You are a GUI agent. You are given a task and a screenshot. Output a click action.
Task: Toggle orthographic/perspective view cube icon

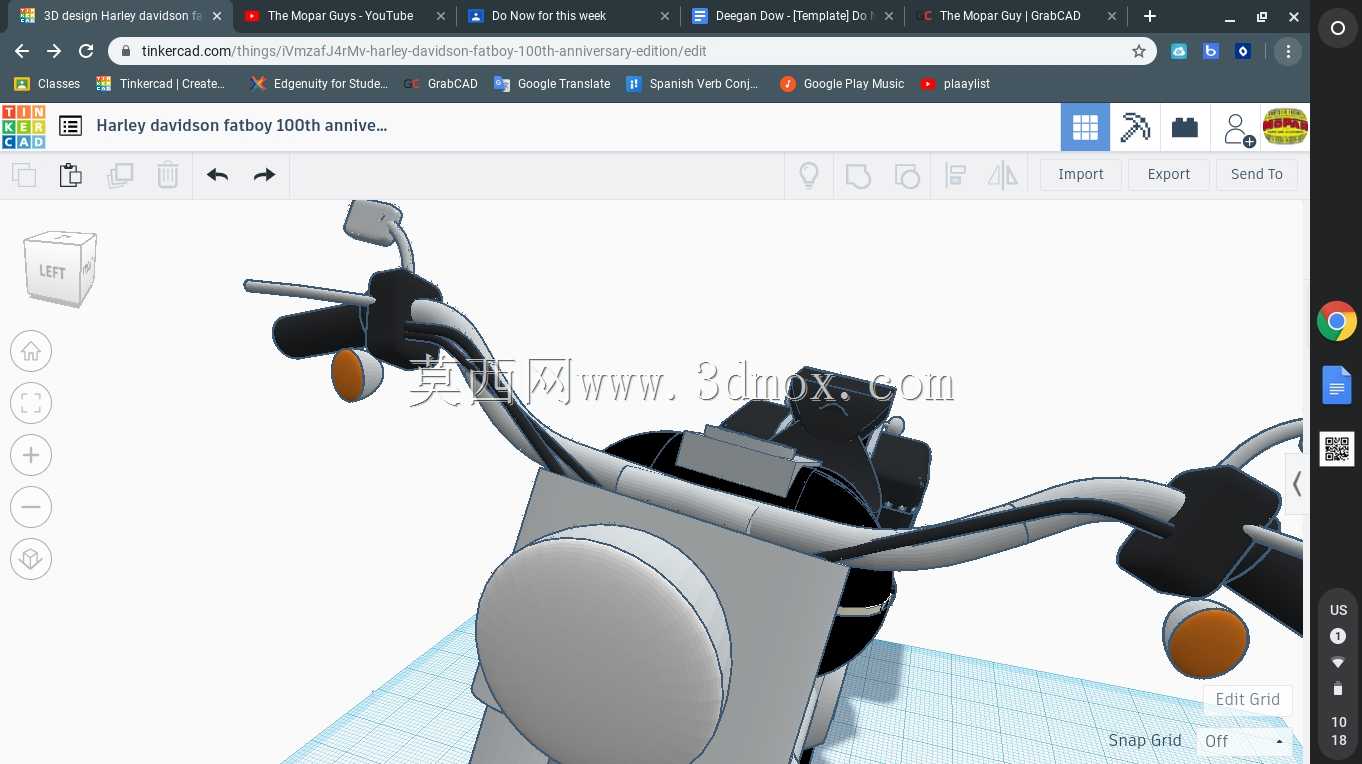[x=31, y=559]
